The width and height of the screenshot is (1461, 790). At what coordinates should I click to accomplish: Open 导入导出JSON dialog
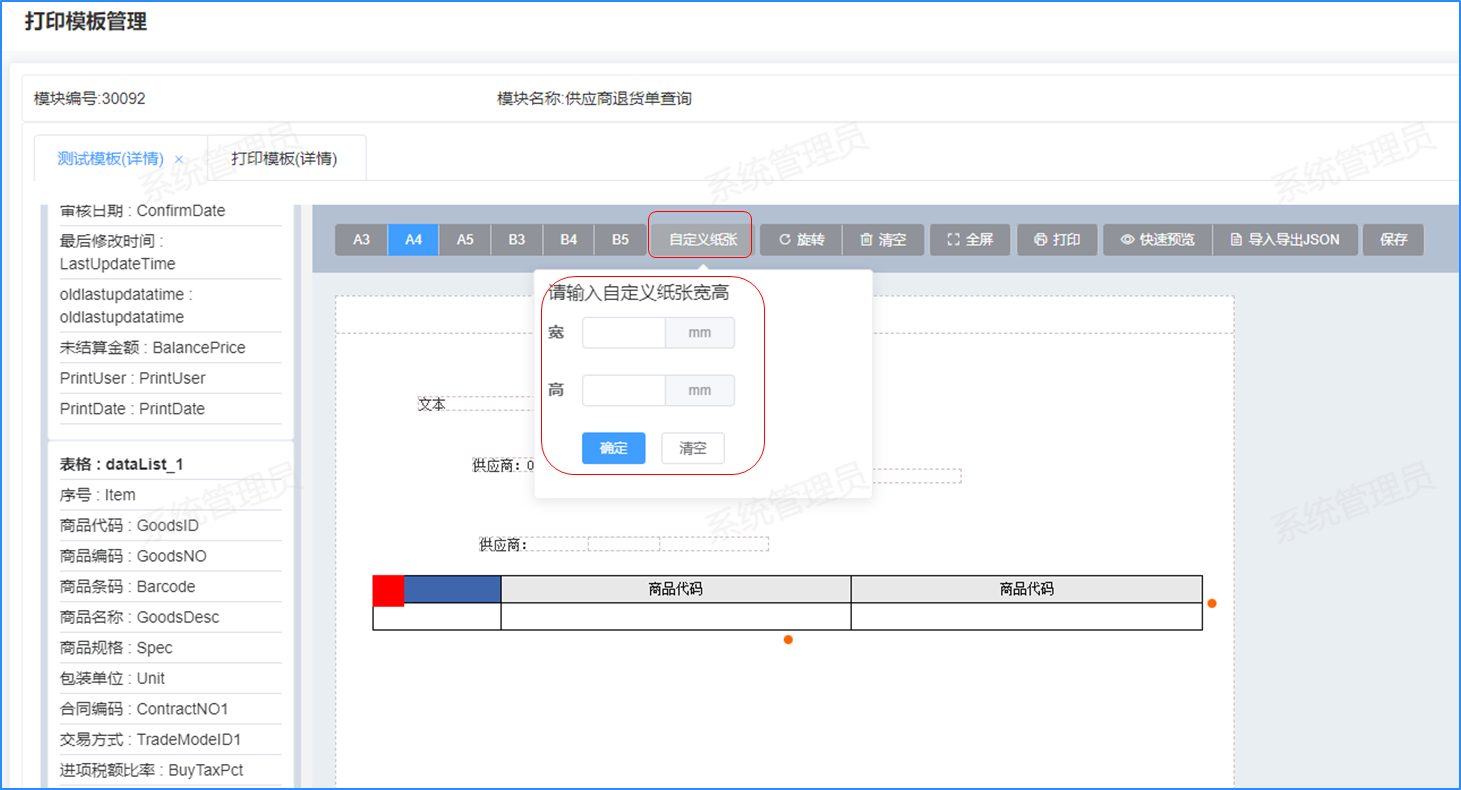[x=1285, y=240]
